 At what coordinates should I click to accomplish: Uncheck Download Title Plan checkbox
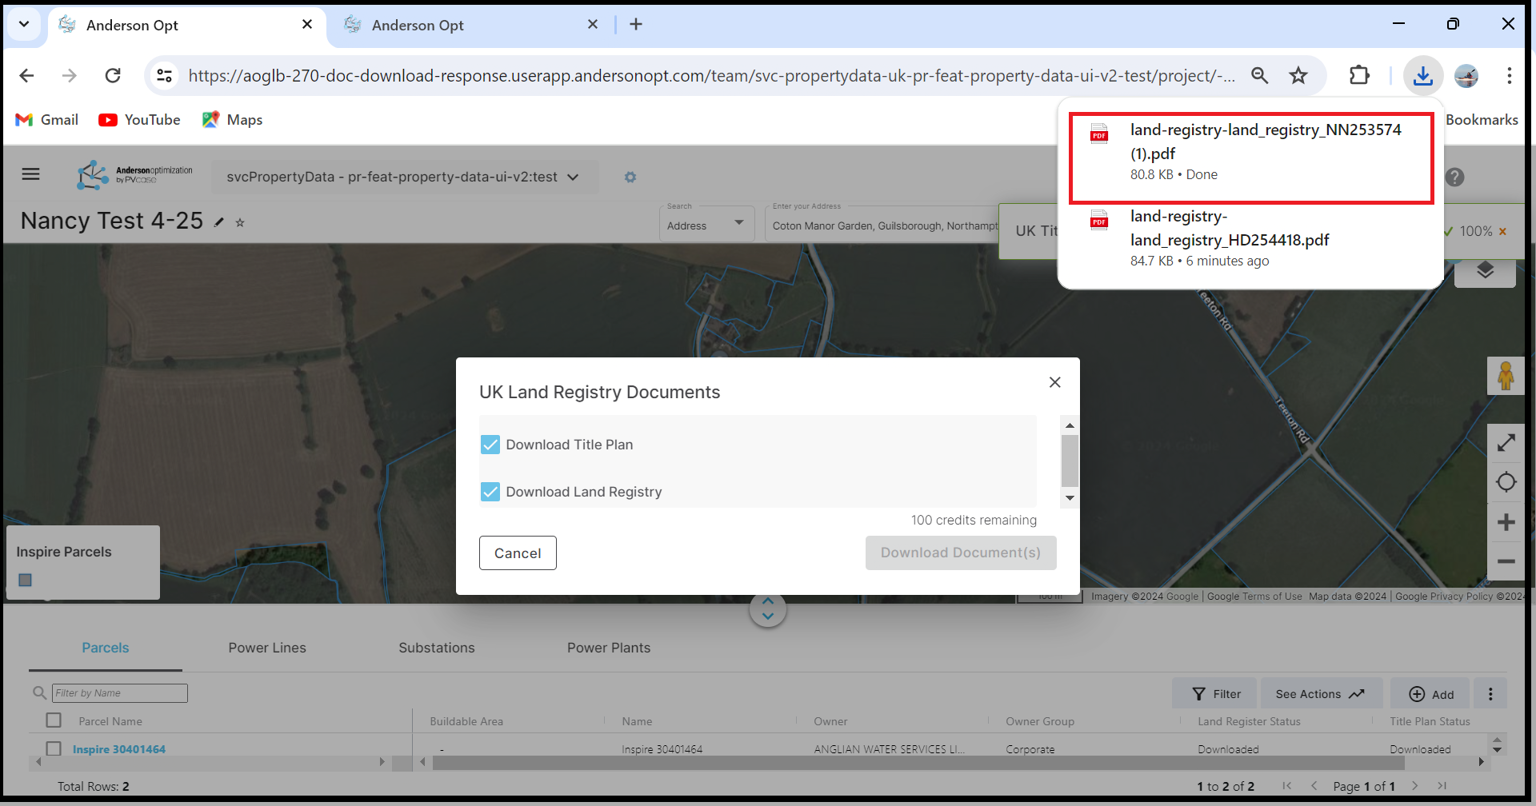click(490, 445)
